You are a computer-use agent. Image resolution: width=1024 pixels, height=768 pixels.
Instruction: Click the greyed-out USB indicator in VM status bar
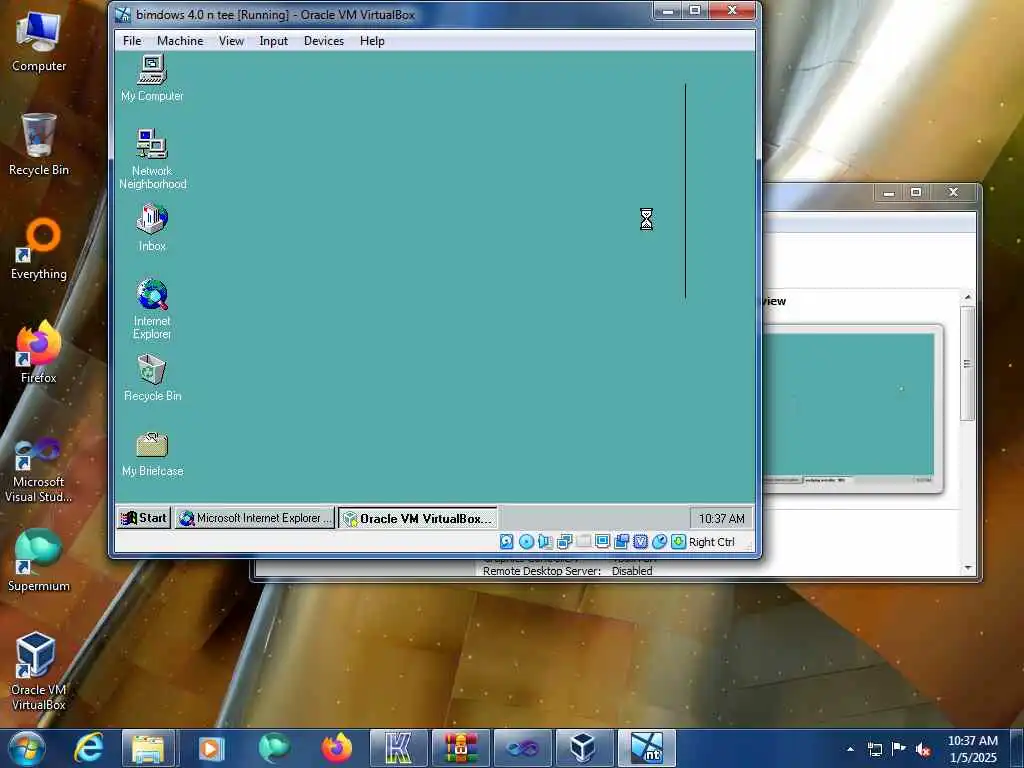583,541
